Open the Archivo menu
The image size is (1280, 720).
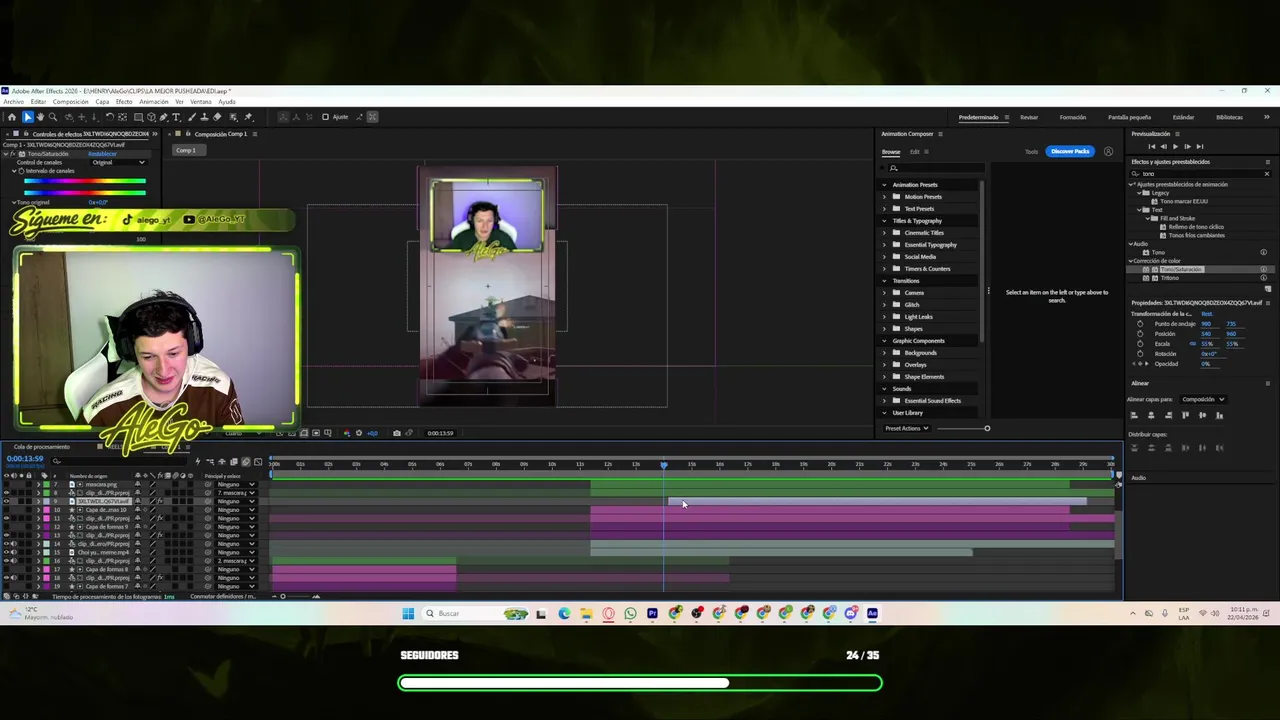pos(13,101)
